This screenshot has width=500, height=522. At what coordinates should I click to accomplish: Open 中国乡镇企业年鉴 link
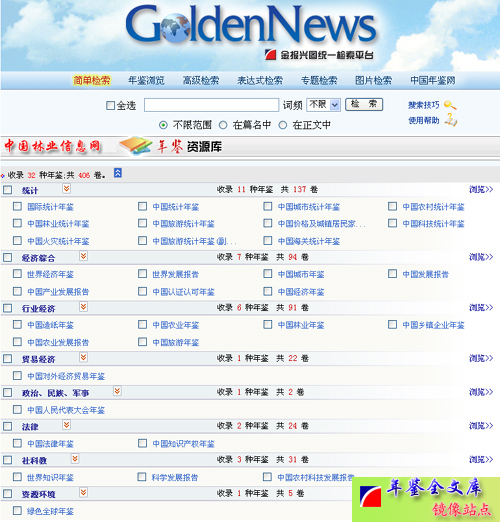434,325
